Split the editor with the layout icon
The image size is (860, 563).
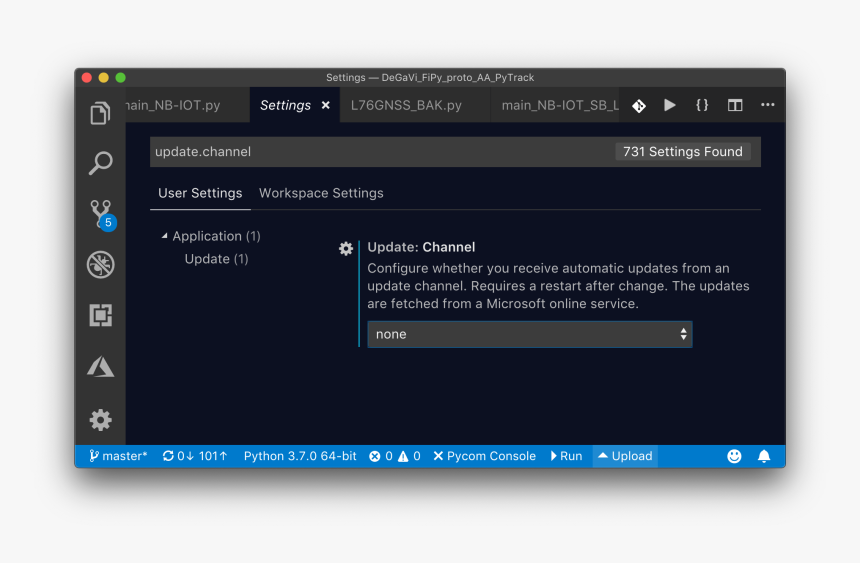click(x=735, y=105)
